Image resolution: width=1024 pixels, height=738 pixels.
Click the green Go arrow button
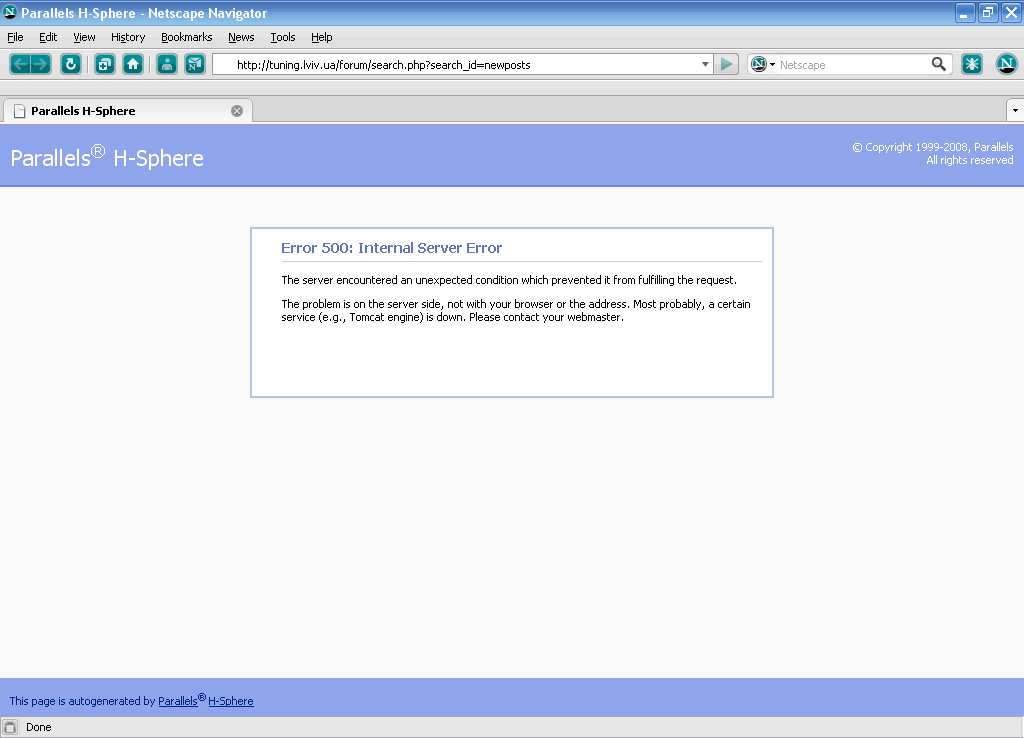726,64
